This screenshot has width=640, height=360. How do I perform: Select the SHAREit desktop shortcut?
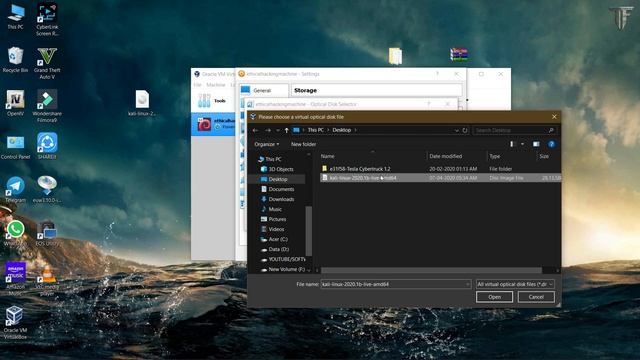tap(47, 146)
